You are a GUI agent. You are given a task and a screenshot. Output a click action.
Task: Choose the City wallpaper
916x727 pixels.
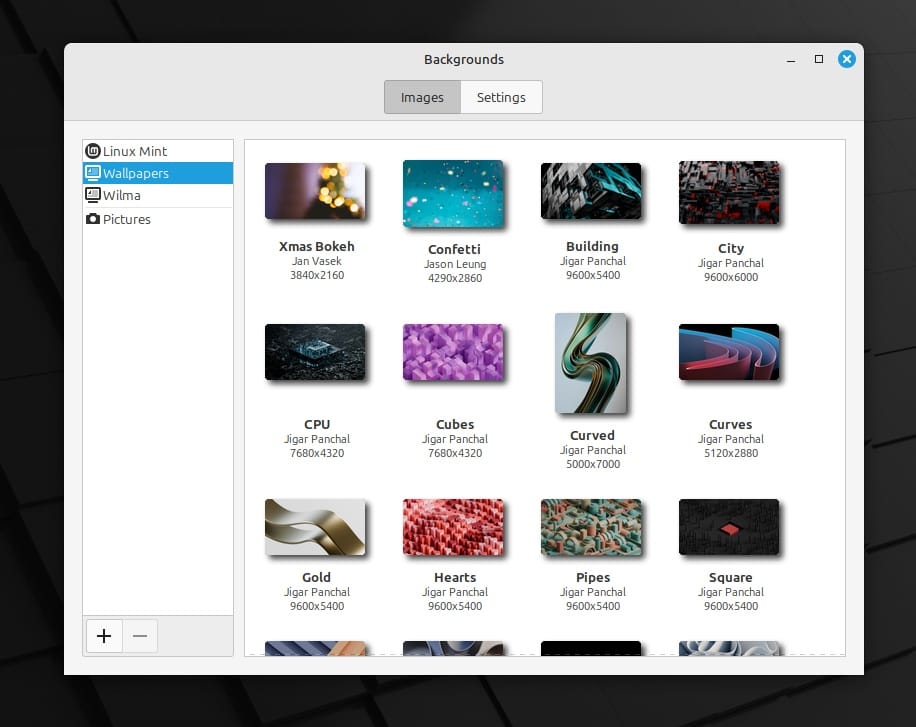point(729,194)
